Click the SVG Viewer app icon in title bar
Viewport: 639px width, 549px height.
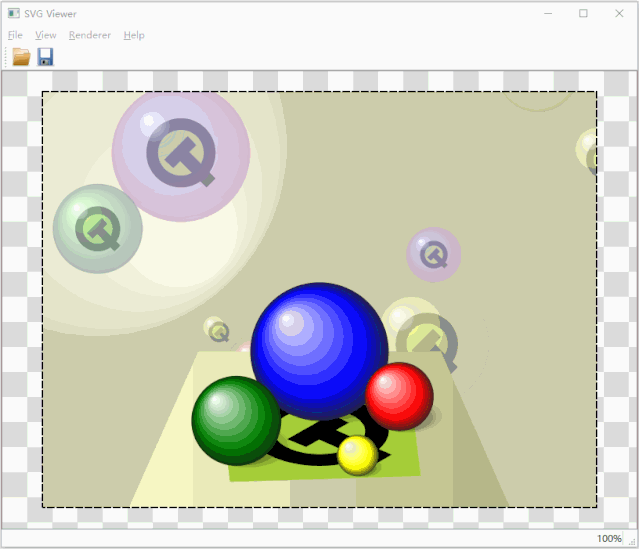(x=13, y=13)
